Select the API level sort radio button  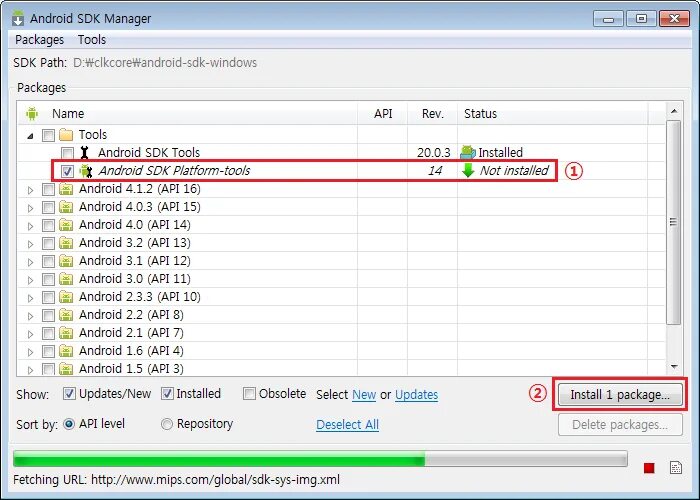[x=69, y=424]
